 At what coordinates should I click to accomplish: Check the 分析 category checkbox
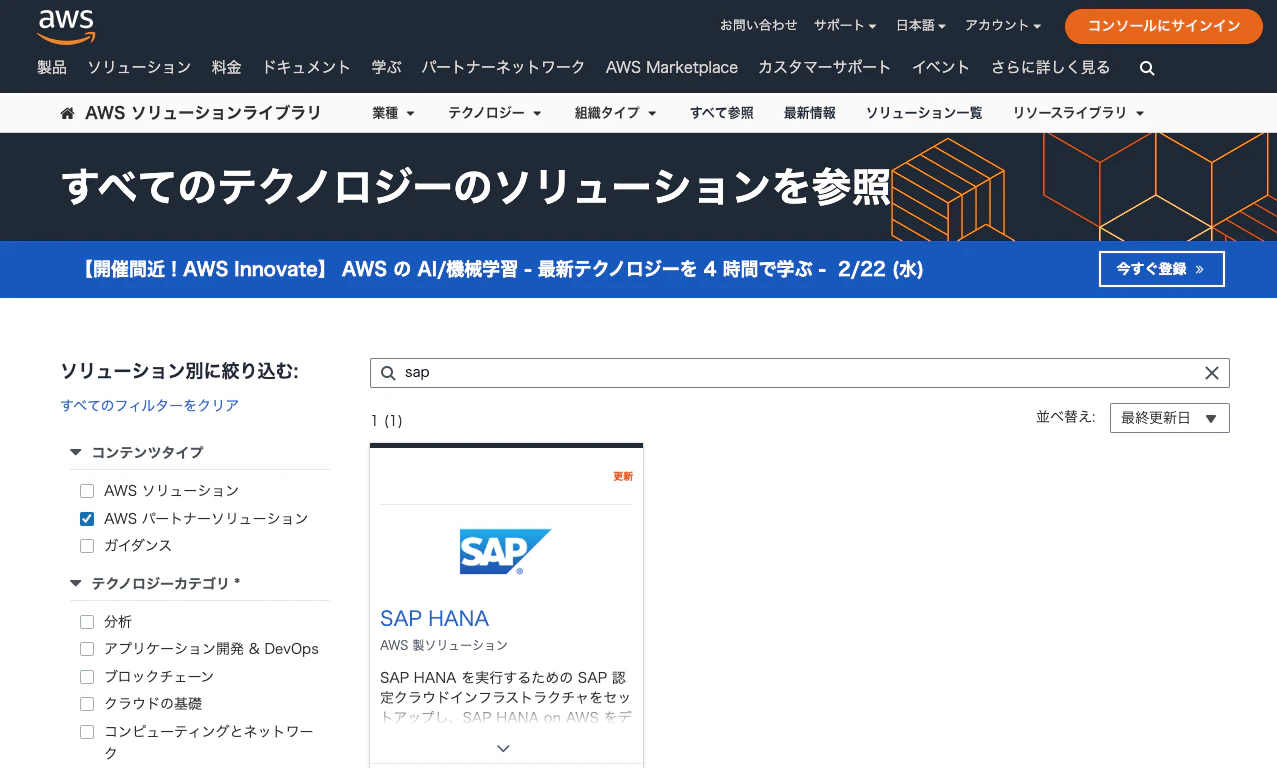click(x=87, y=622)
